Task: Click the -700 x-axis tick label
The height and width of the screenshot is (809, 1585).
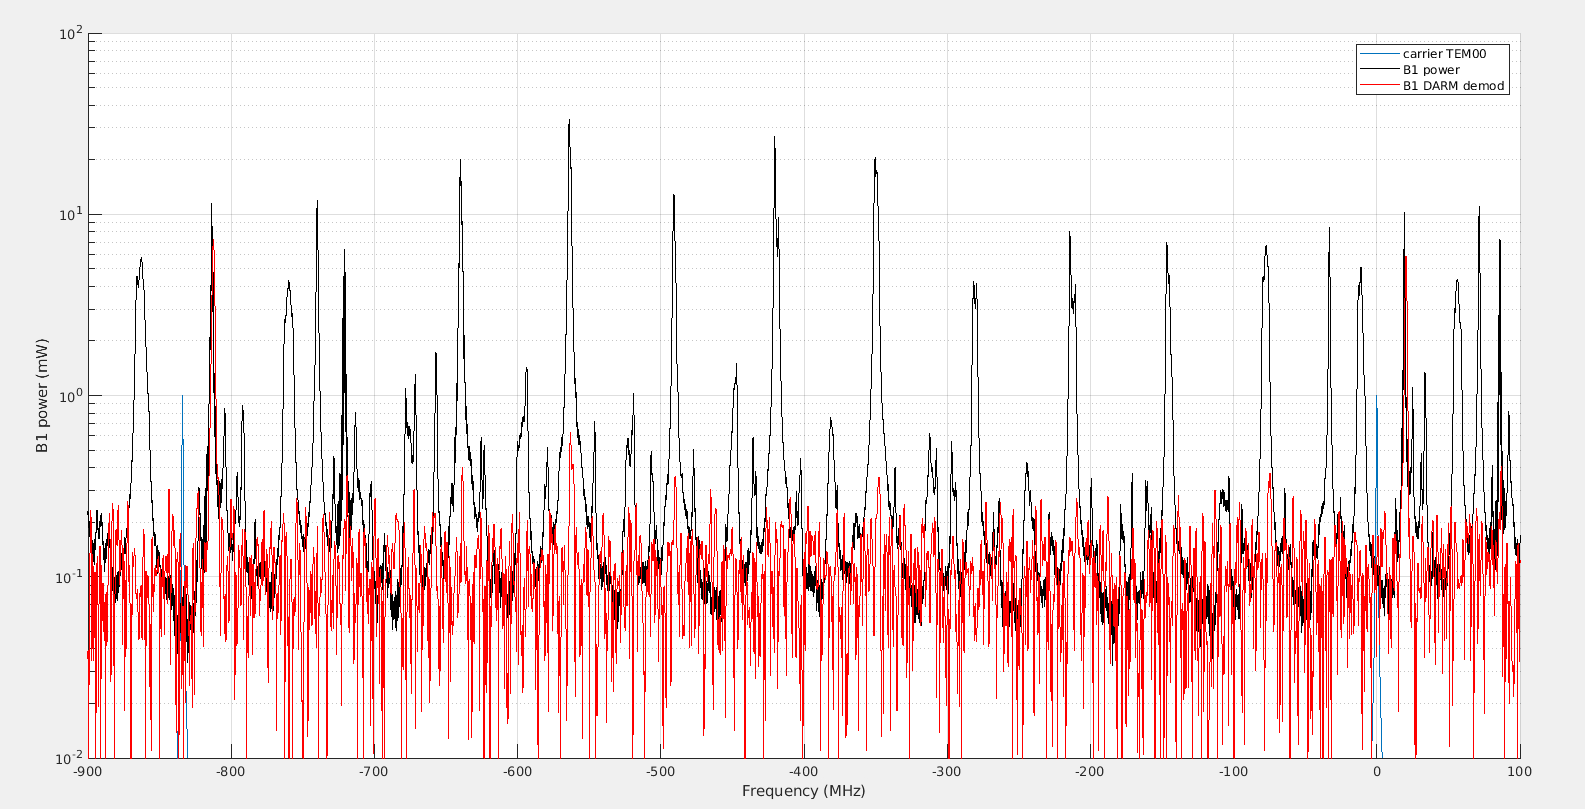Action: coord(374,771)
